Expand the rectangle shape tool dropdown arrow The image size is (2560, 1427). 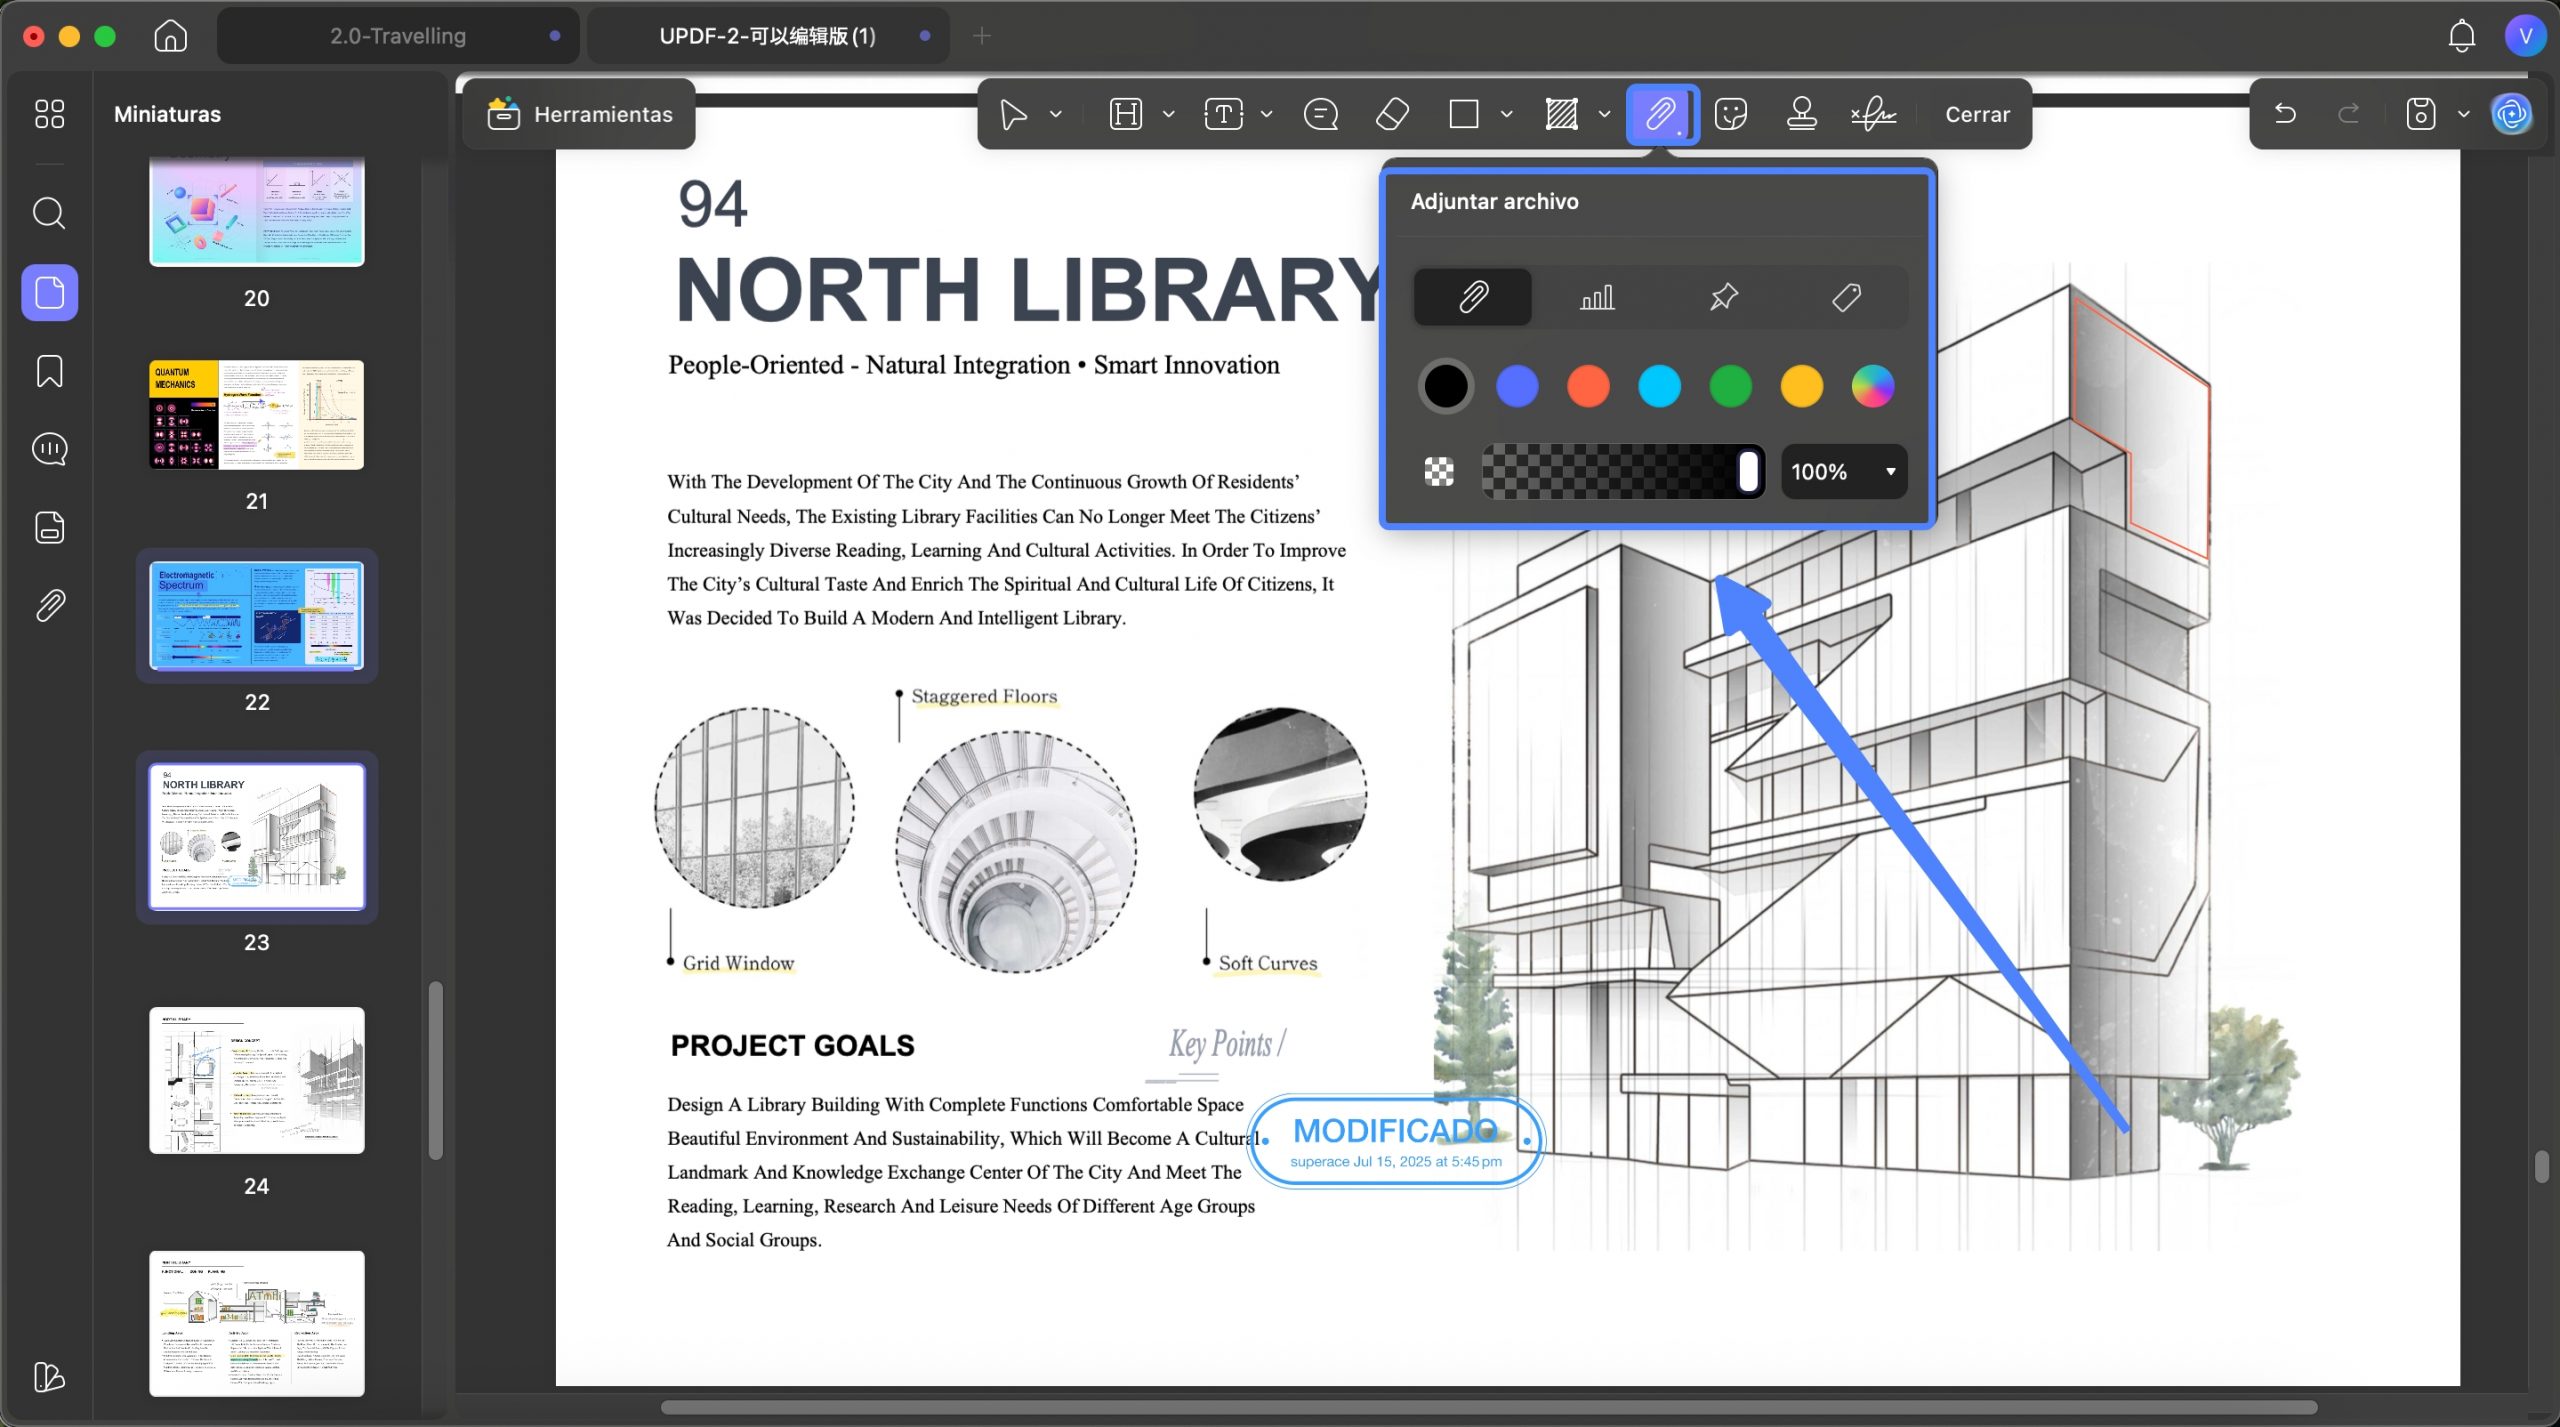(1507, 114)
